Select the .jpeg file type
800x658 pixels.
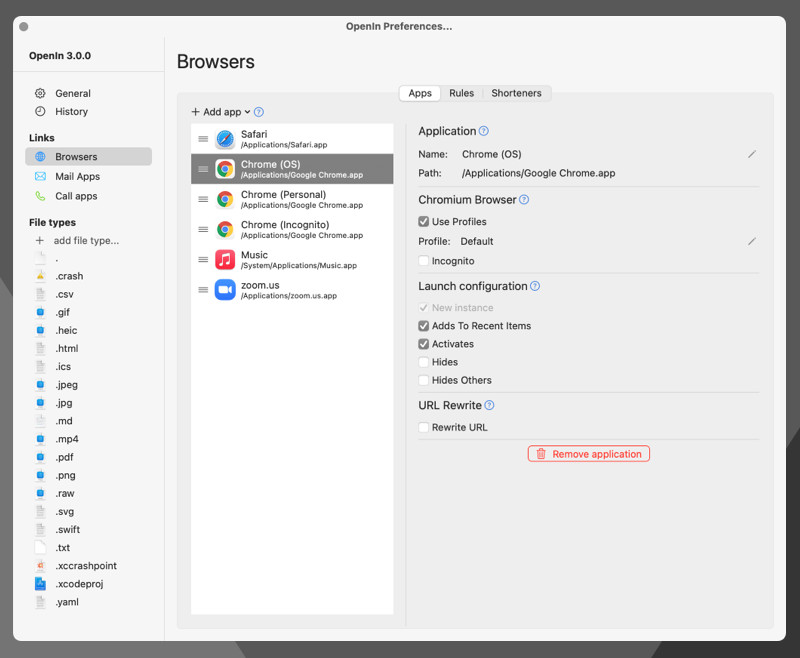[66, 385]
